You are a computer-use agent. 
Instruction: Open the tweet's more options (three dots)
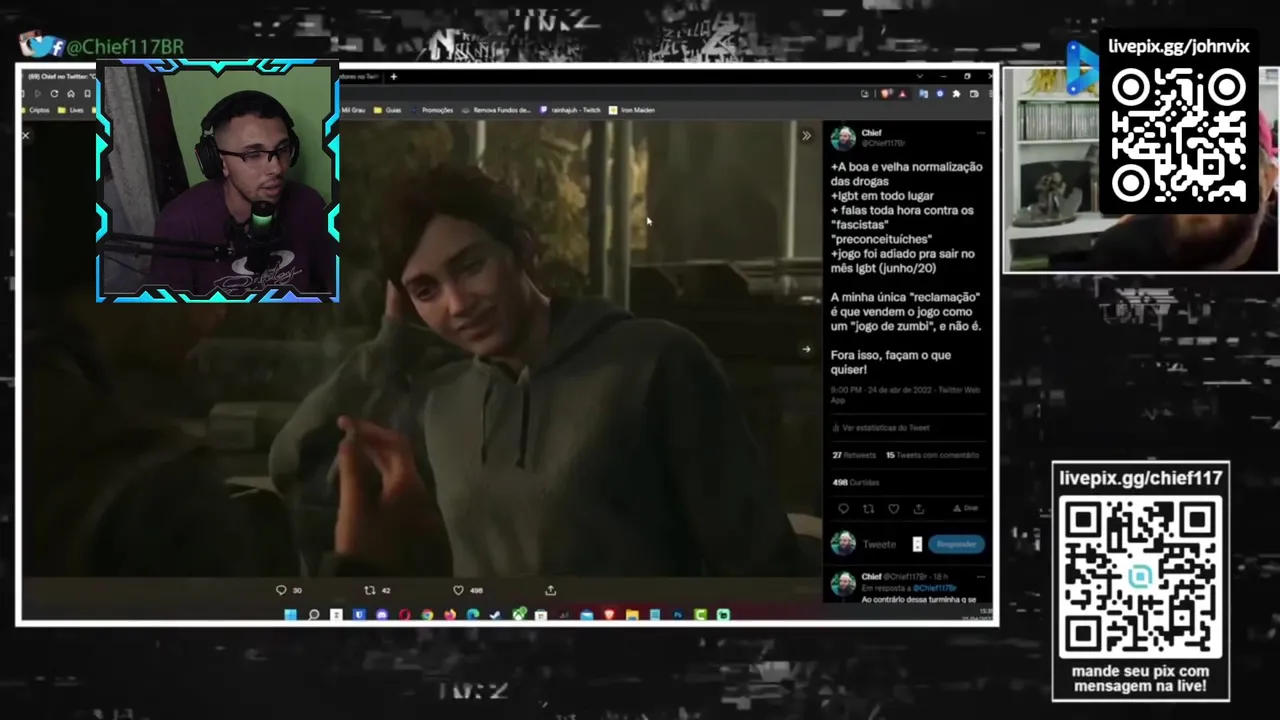pos(980,133)
